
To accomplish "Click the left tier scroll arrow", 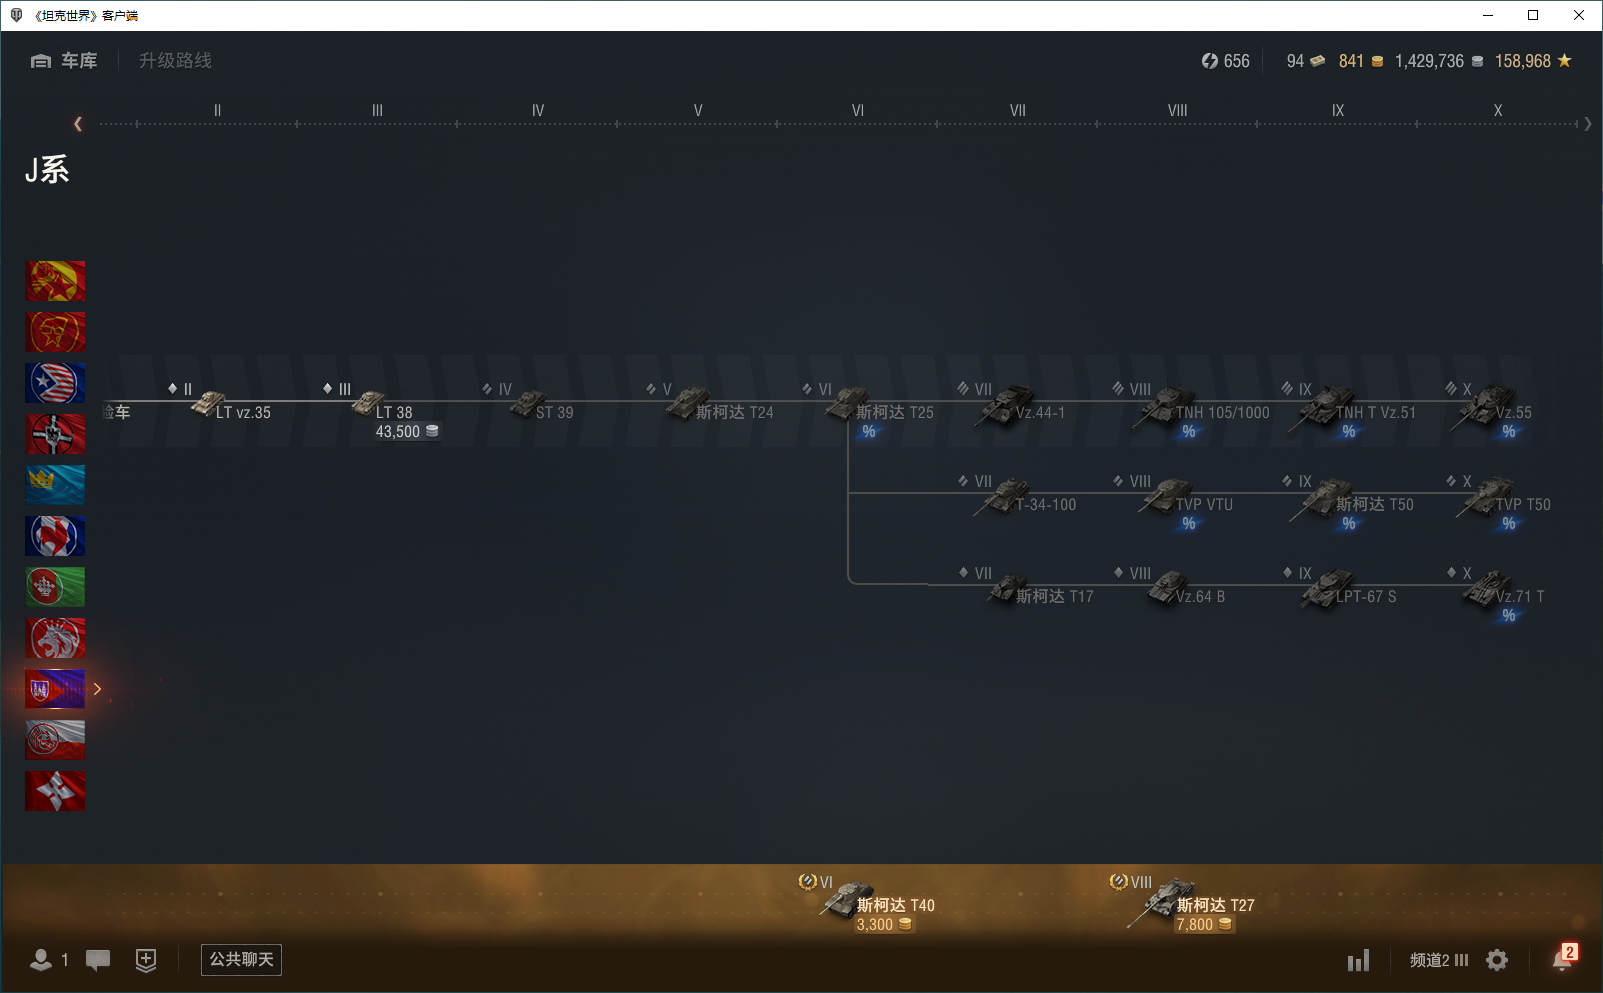I will (x=78, y=124).
